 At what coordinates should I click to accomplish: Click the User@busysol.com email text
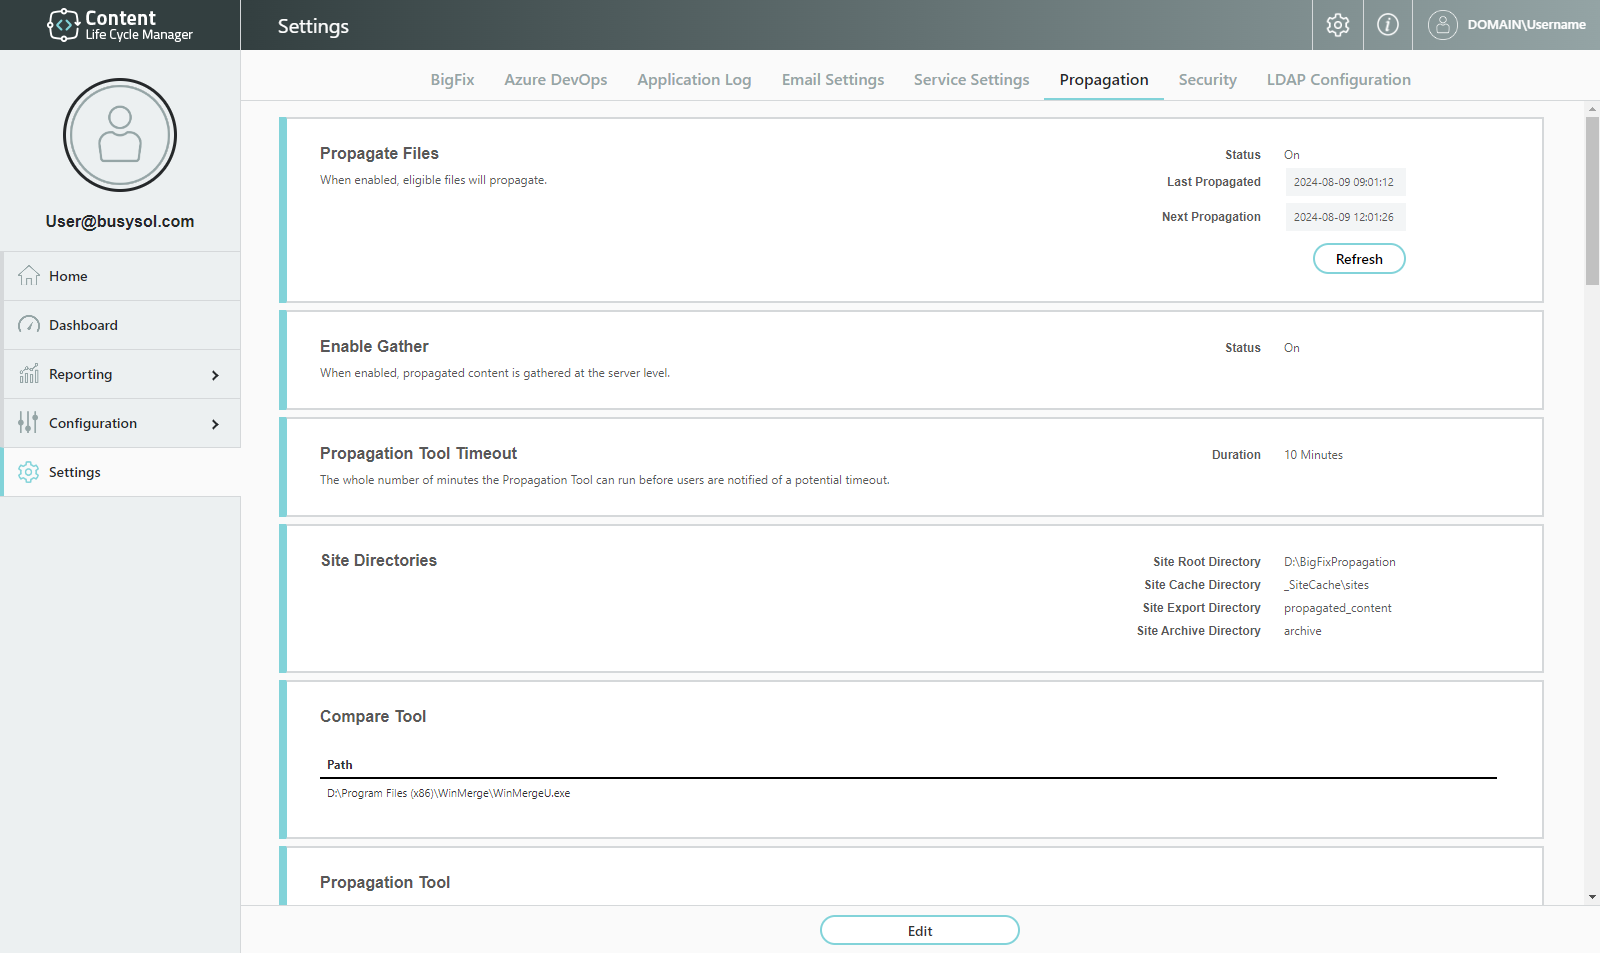point(120,222)
